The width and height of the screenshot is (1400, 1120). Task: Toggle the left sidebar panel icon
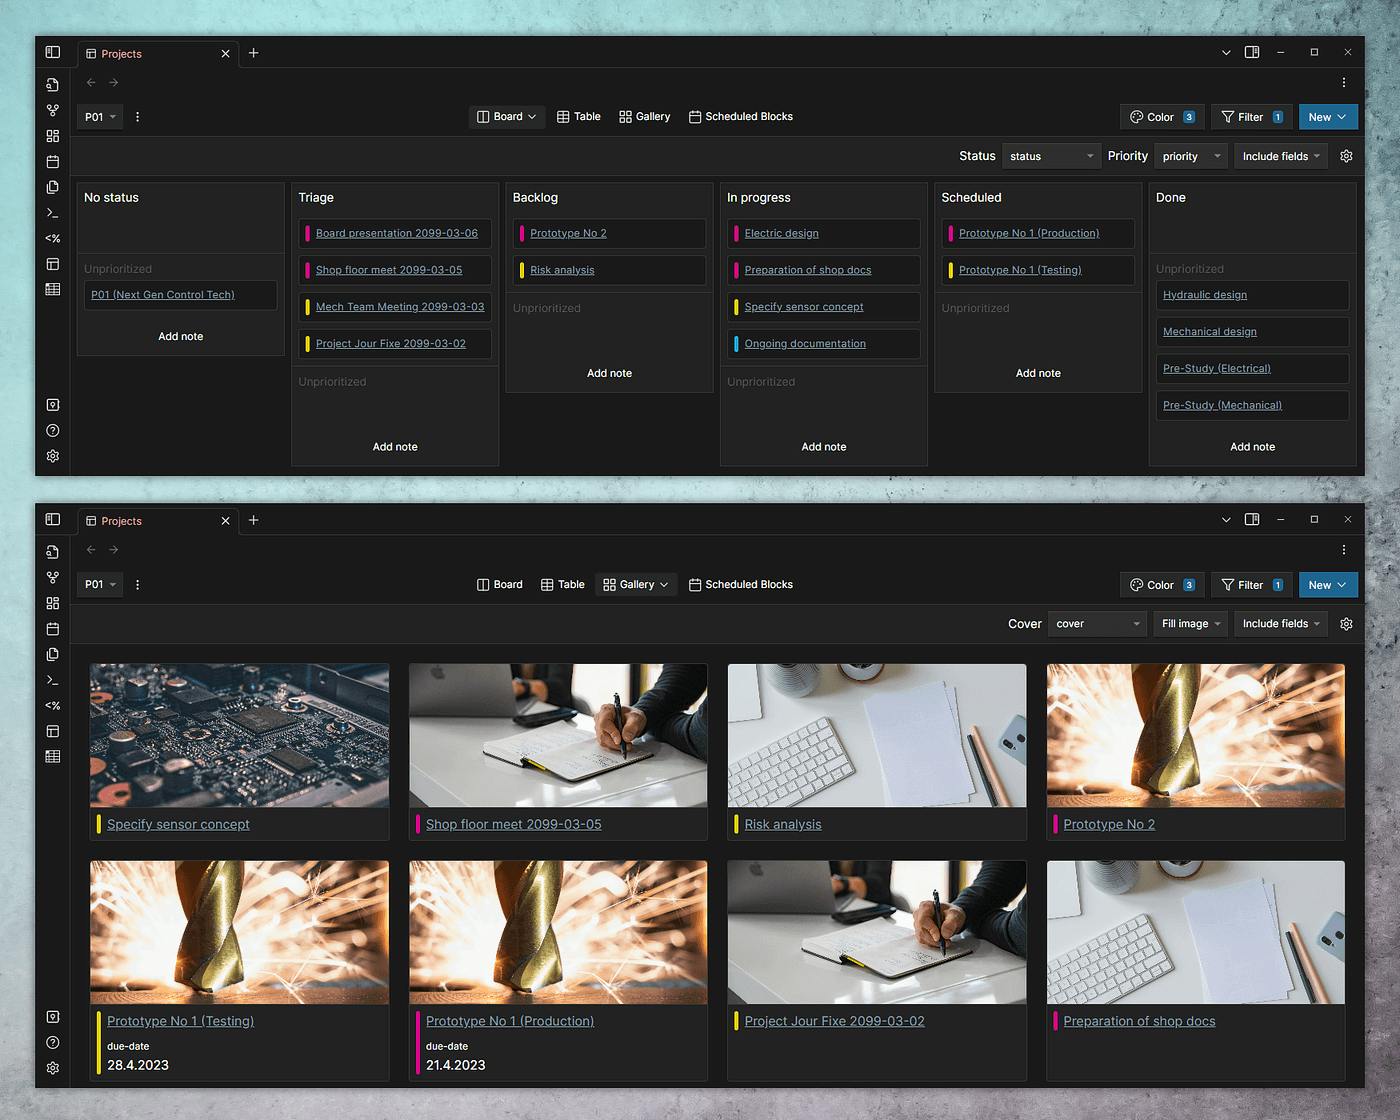[52, 52]
